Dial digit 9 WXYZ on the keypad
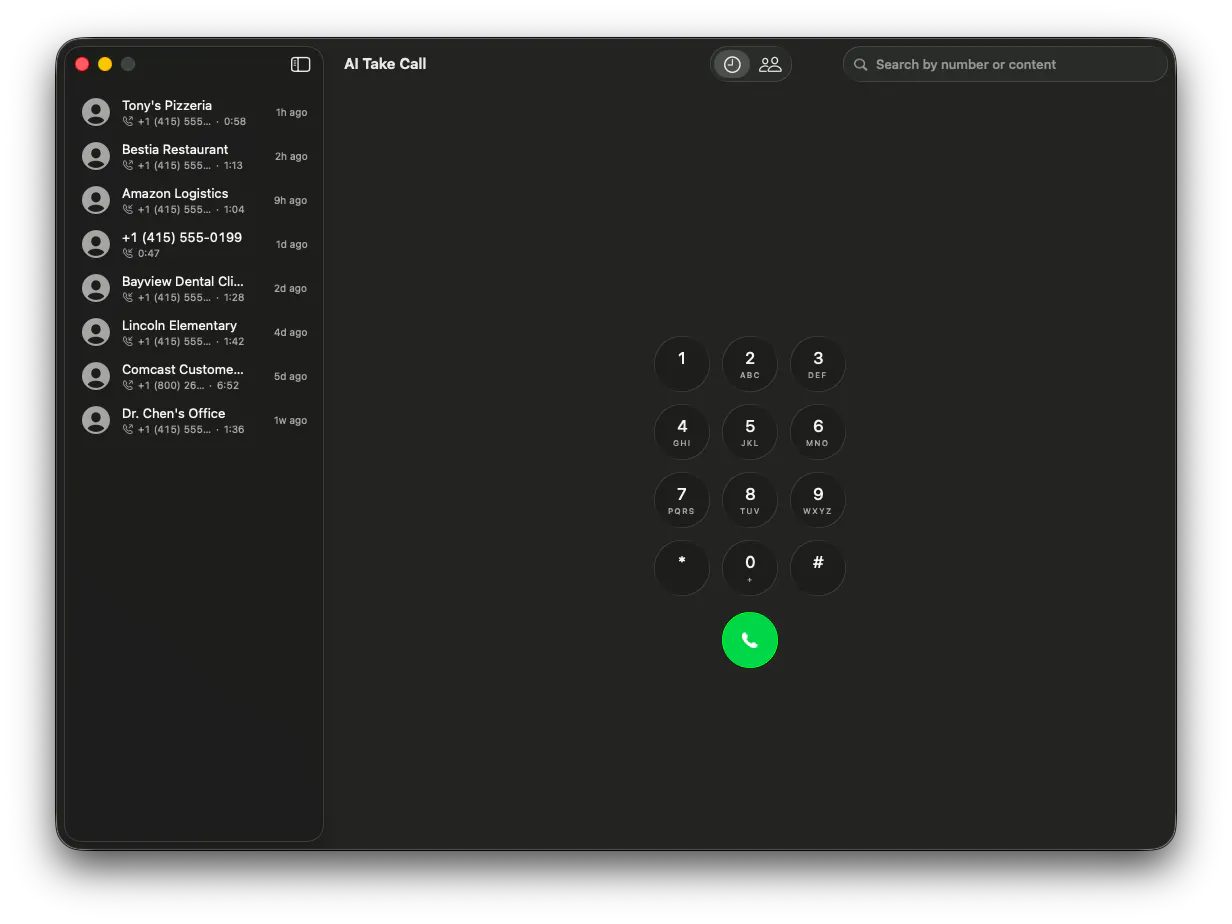The width and height of the screenshot is (1232, 924). pyautogui.click(x=818, y=500)
